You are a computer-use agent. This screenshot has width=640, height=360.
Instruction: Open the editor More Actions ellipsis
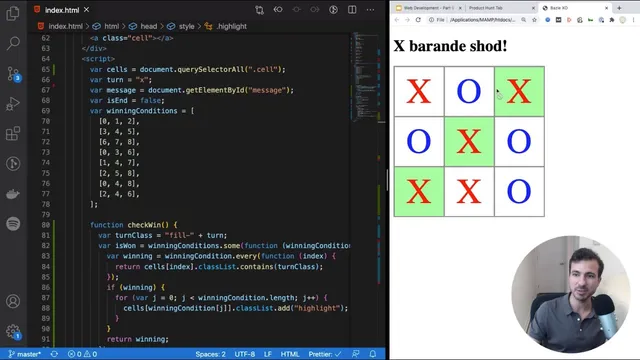[x=370, y=10]
